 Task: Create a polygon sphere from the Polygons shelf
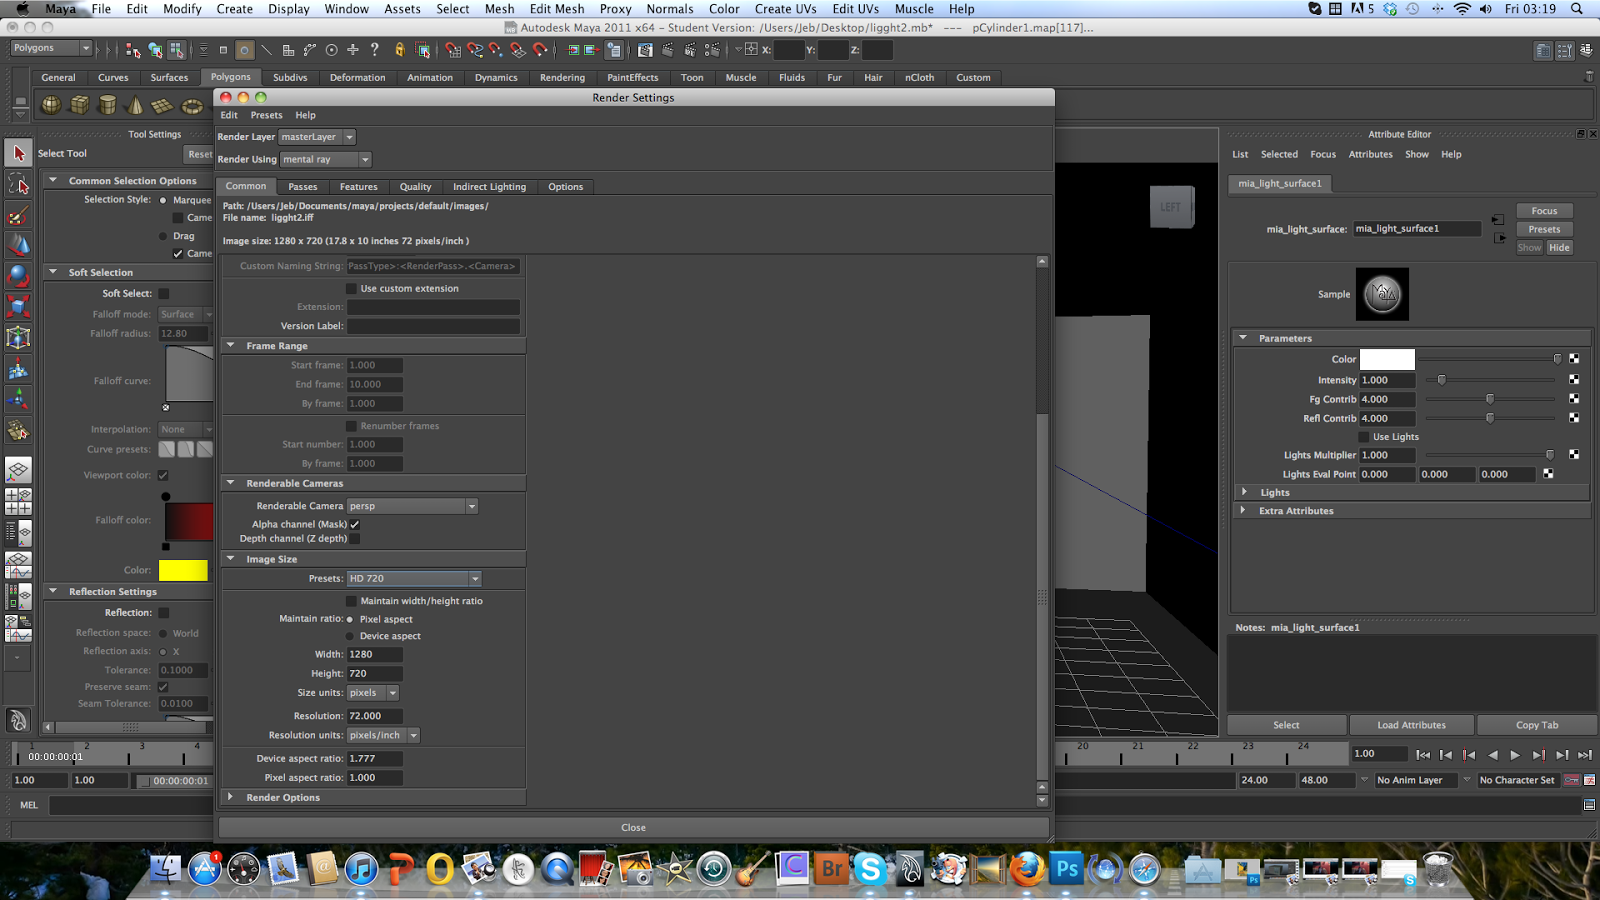50,104
